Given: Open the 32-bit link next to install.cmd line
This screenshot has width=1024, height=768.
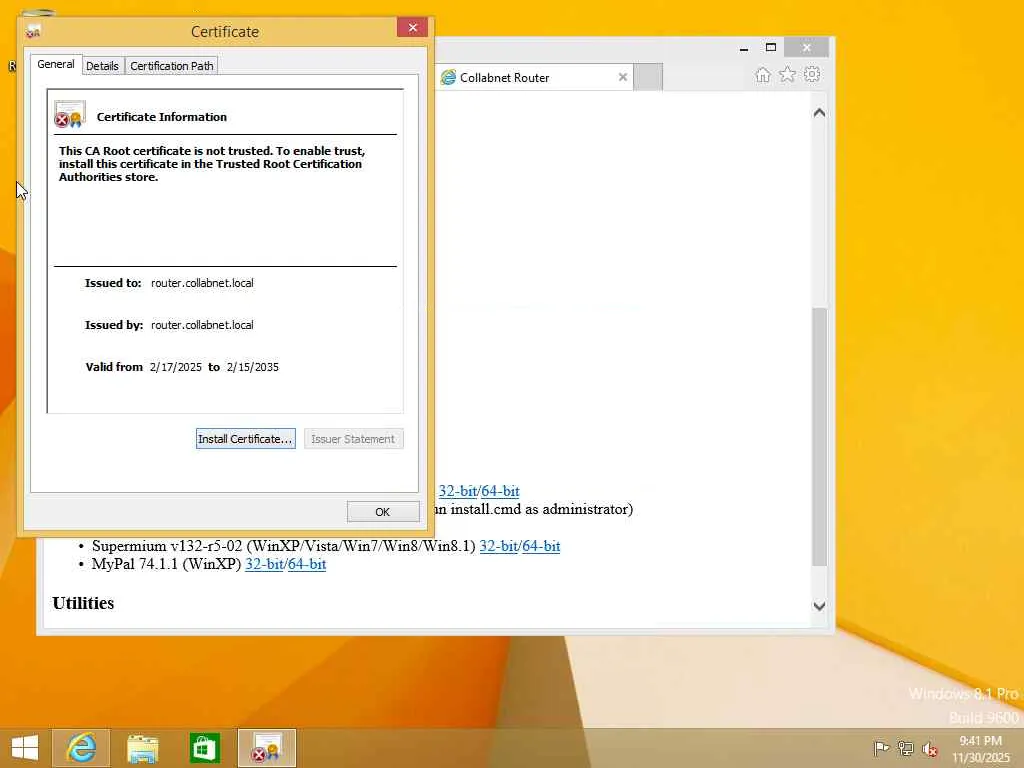Looking at the screenshot, I should coord(458,491).
